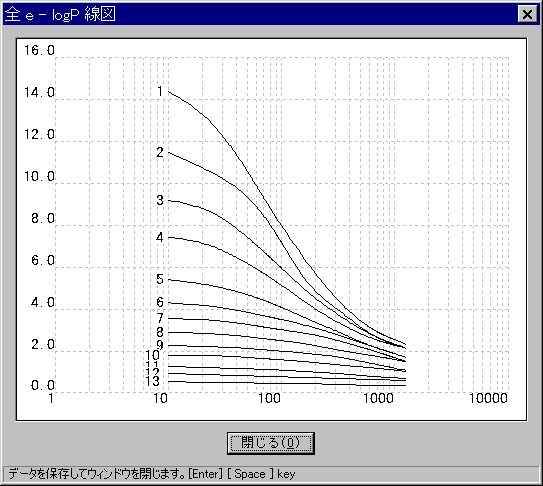Click curve label 4 on the chart
The height and width of the screenshot is (486, 543).
click(160, 237)
